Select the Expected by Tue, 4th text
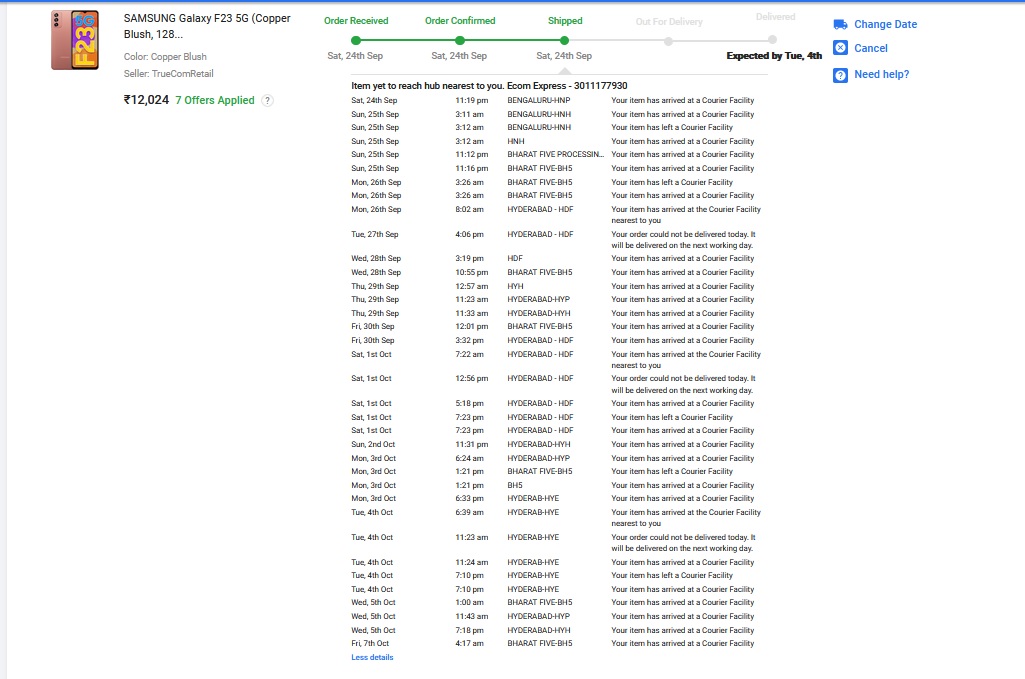Image resolution: width=1025 pixels, height=679 pixels. click(x=774, y=56)
